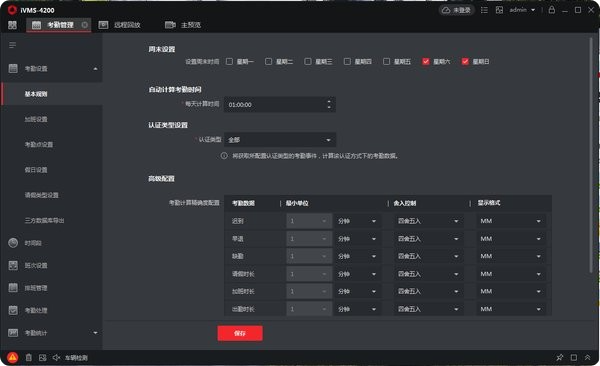Click 迟到 row minimum unit value field
The height and width of the screenshot is (366, 600).
(309, 221)
